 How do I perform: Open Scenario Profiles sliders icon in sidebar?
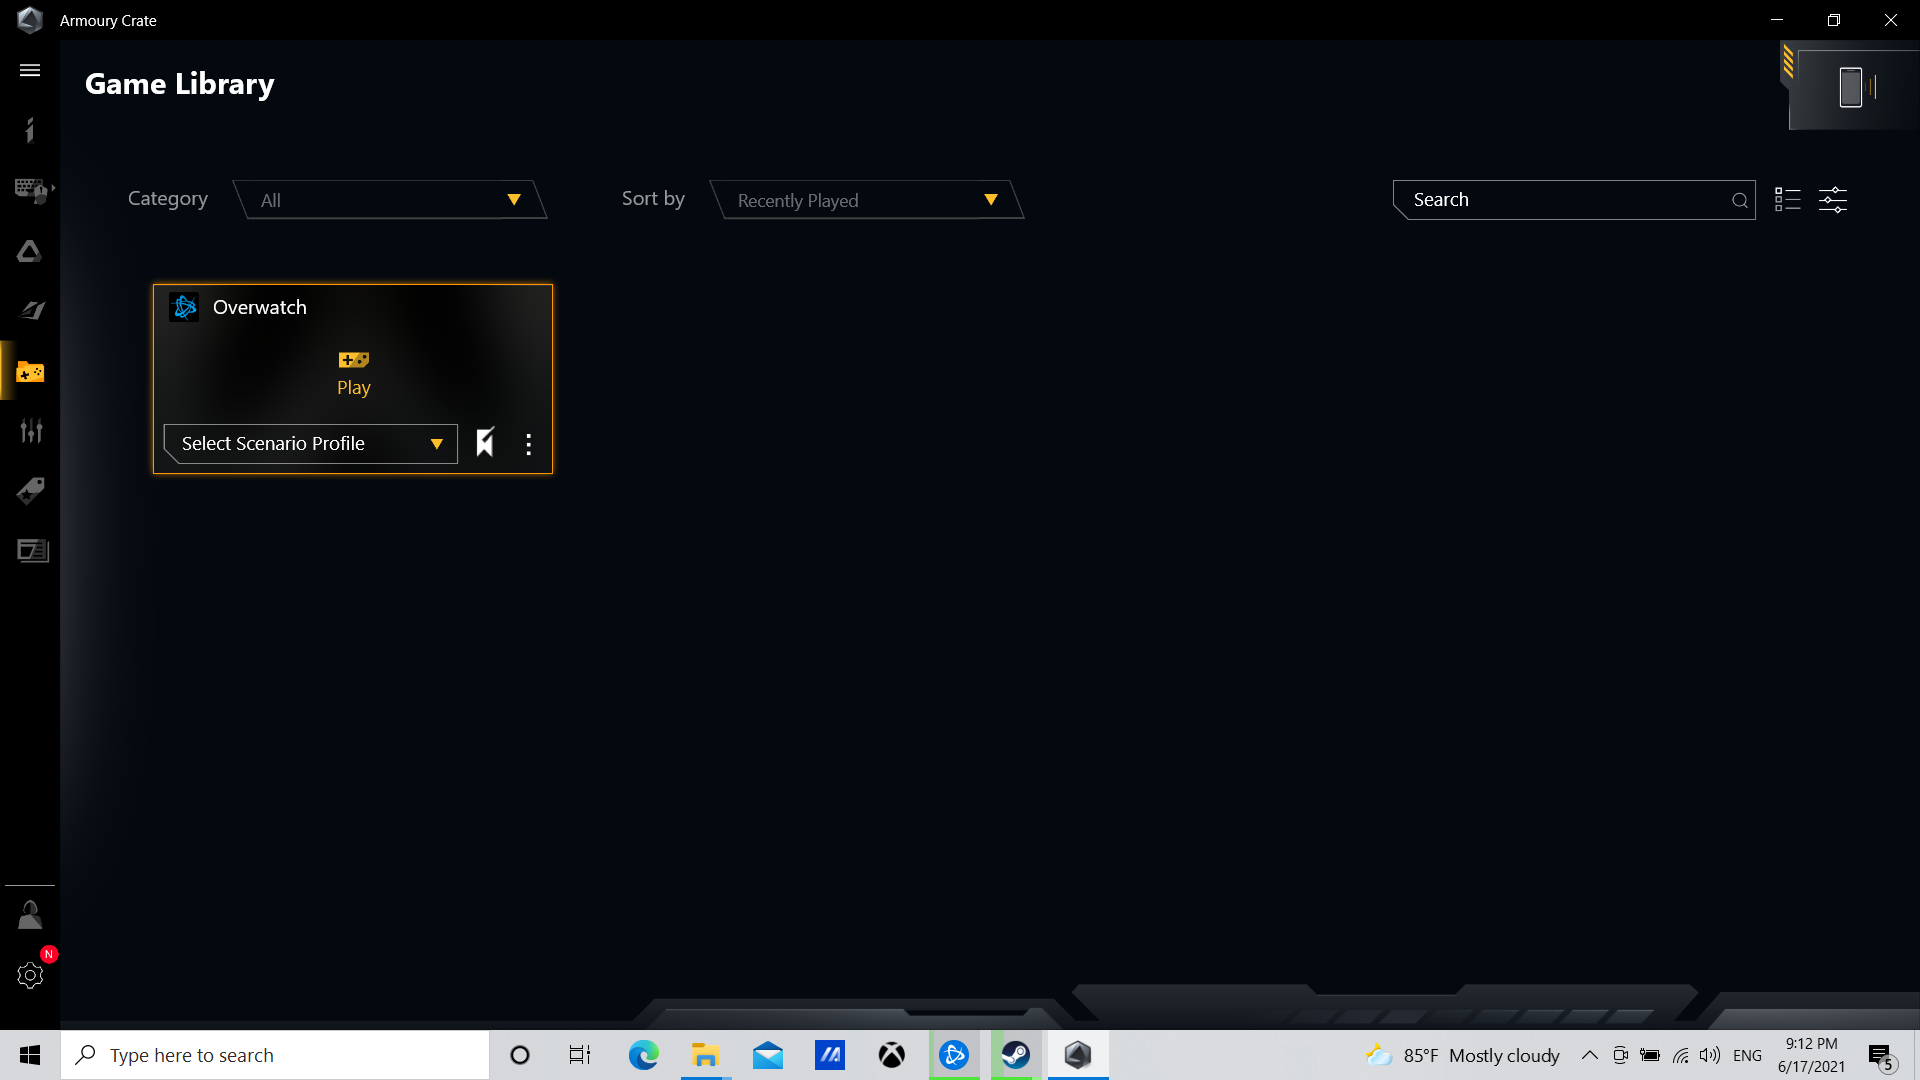coord(31,431)
